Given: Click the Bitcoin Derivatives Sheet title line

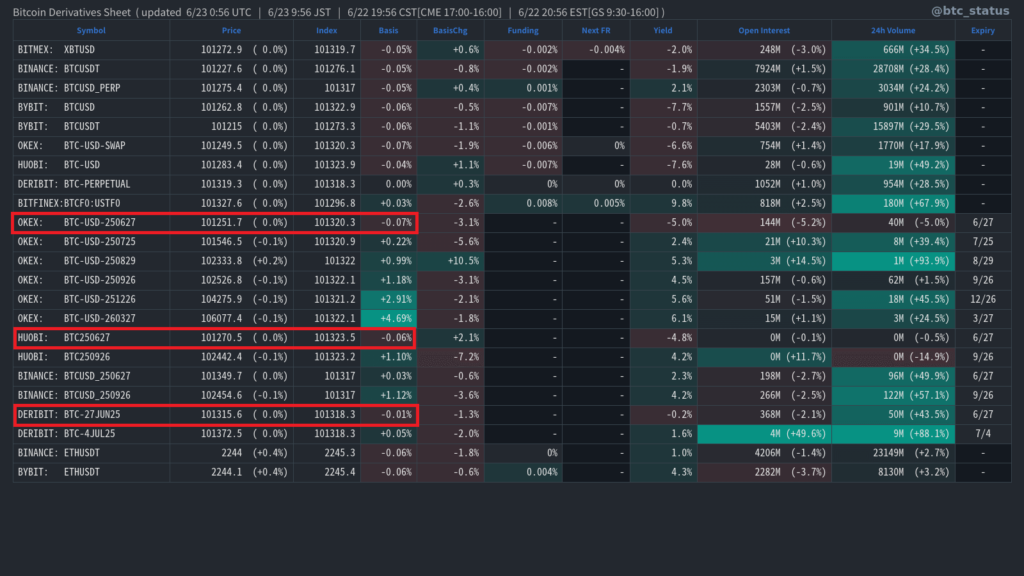Looking at the screenshot, I should [338, 12].
